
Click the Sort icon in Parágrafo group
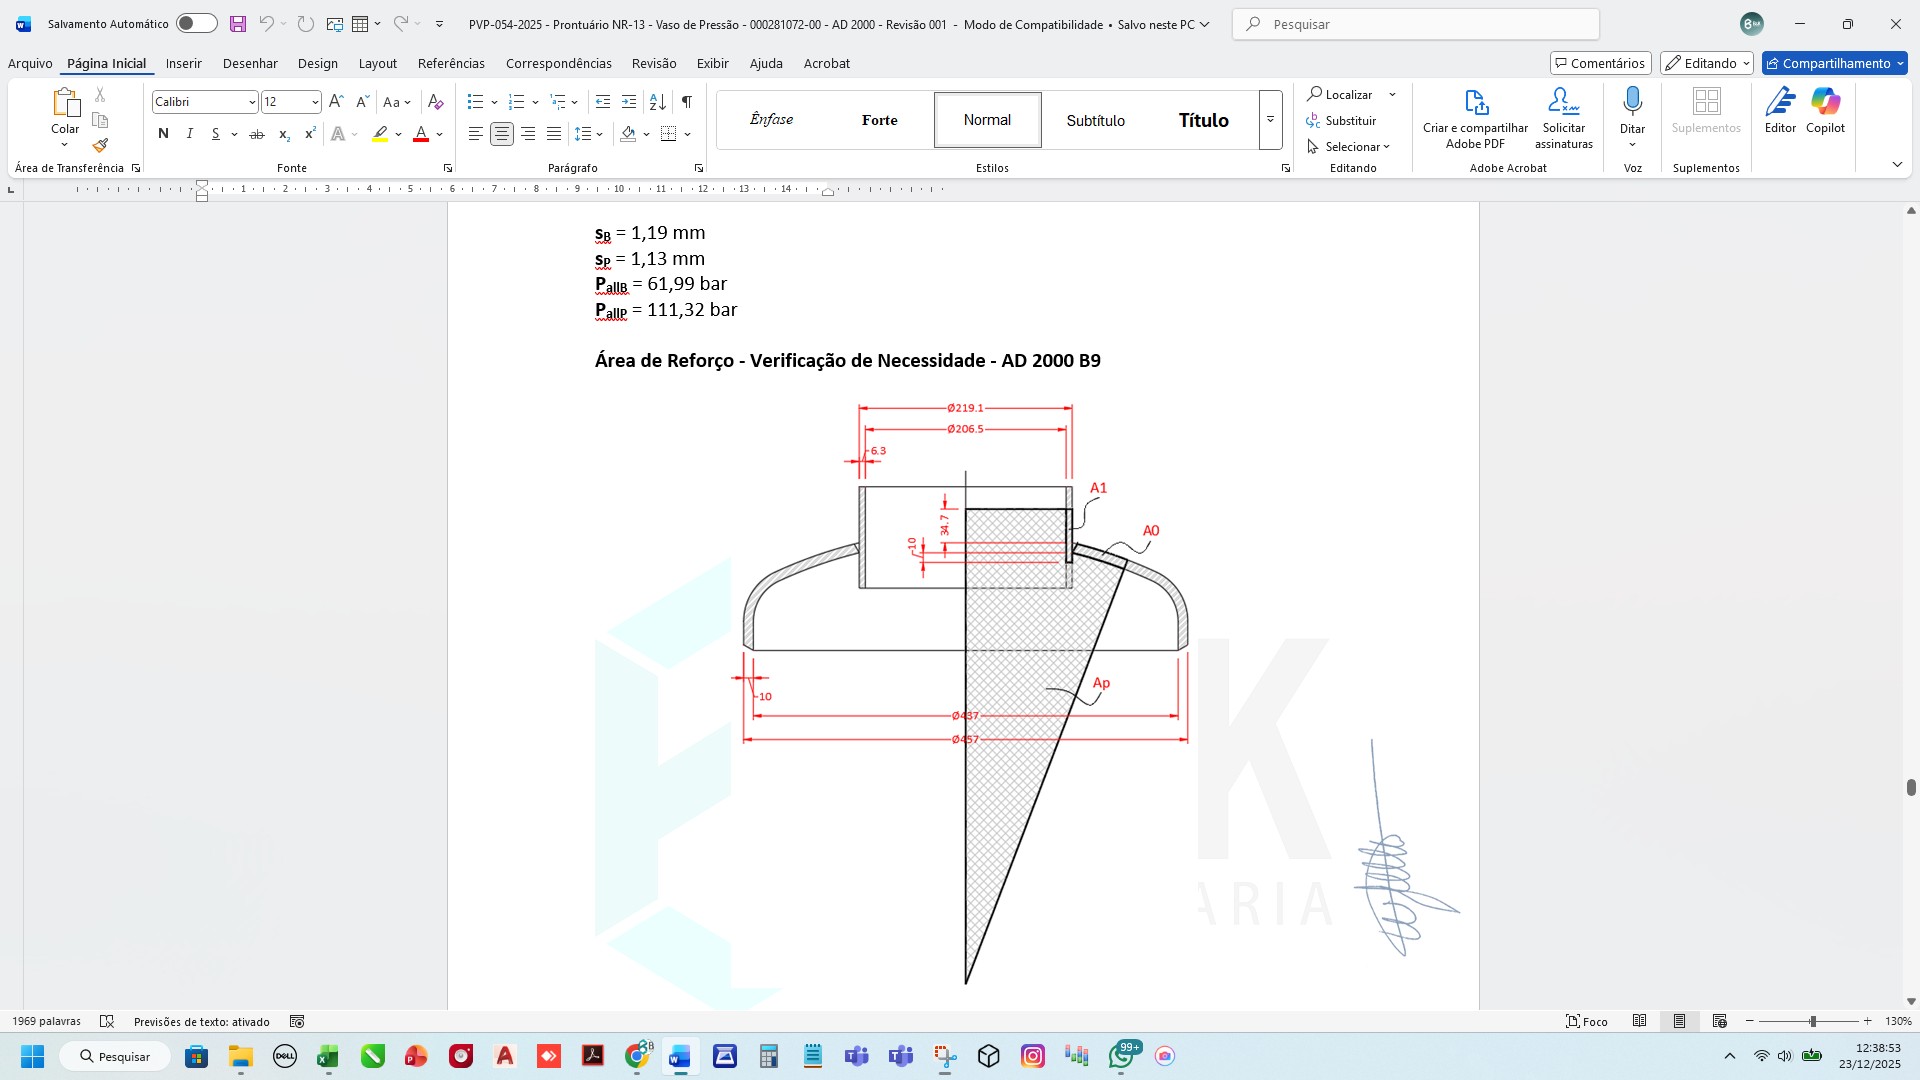tap(657, 102)
